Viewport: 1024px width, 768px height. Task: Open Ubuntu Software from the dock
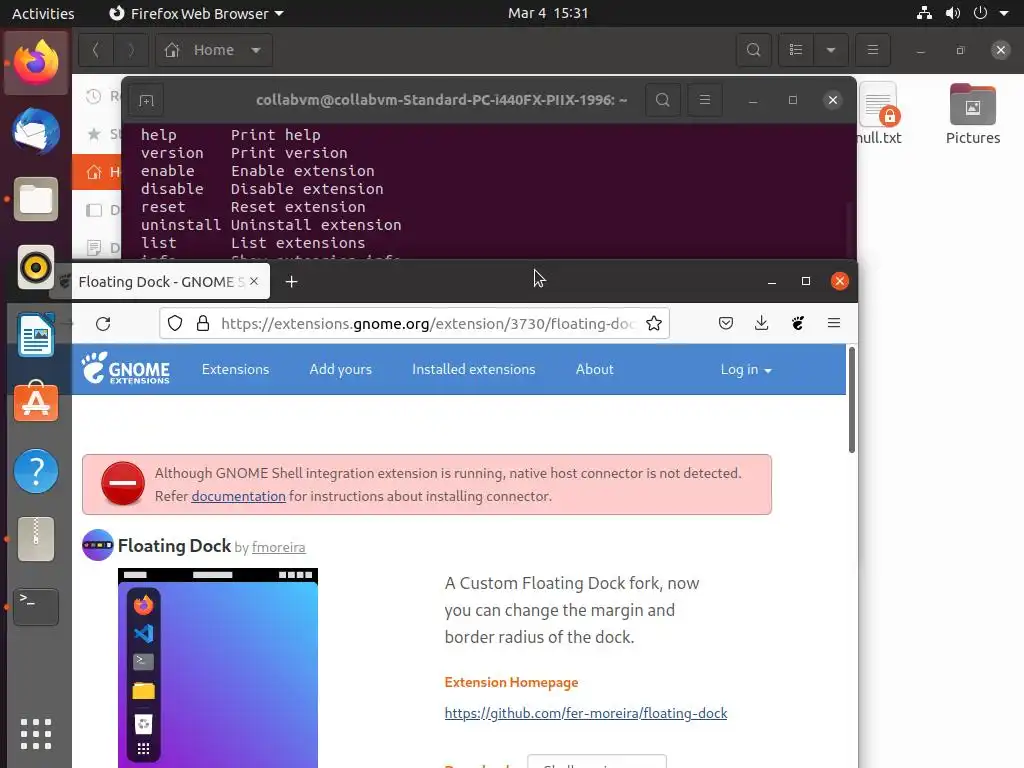click(x=36, y=402)
